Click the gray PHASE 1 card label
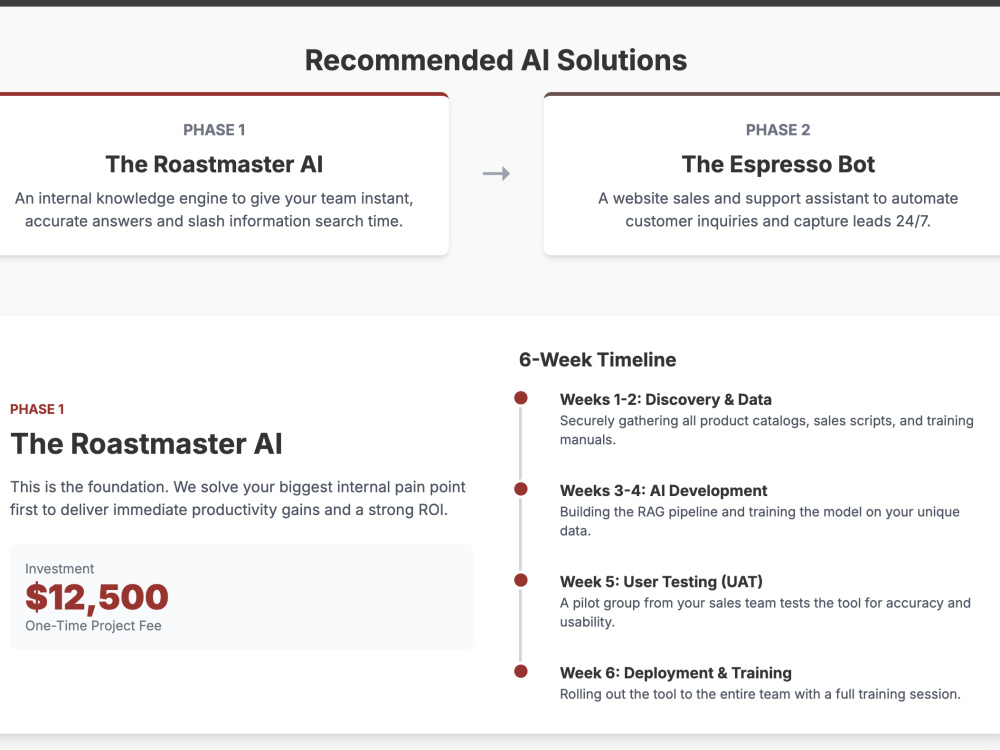 pyautogui.click(x=214, y=130)
